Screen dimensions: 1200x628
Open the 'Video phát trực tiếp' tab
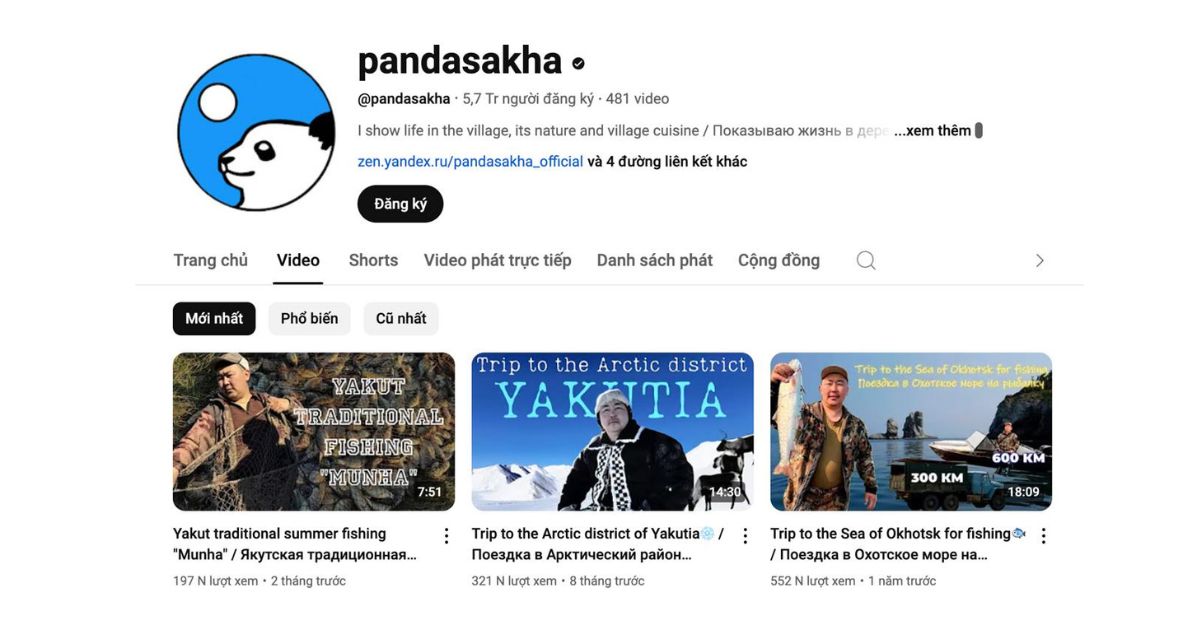(x=498, y=260)
